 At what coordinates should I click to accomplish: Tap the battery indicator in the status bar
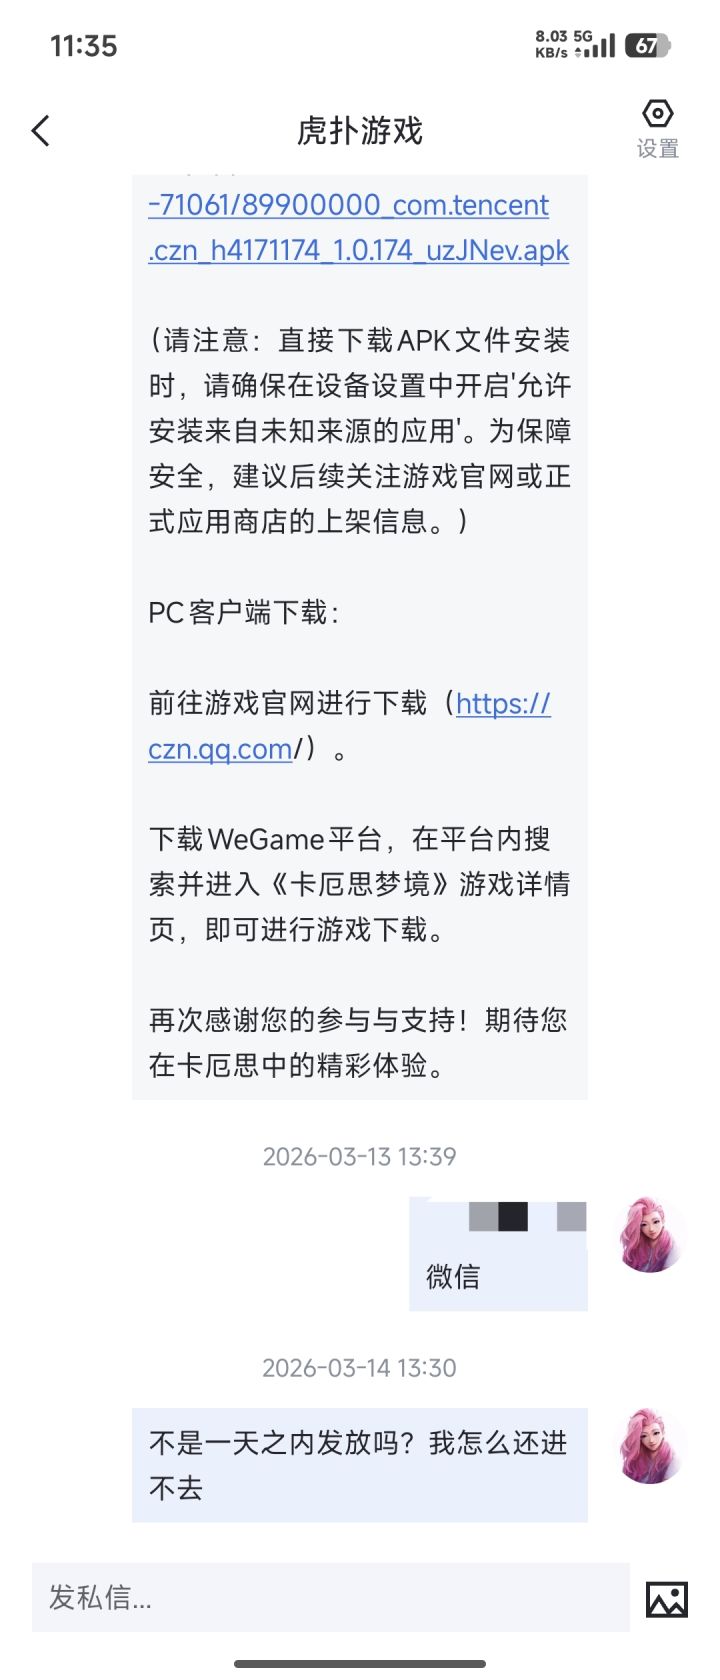647,45
